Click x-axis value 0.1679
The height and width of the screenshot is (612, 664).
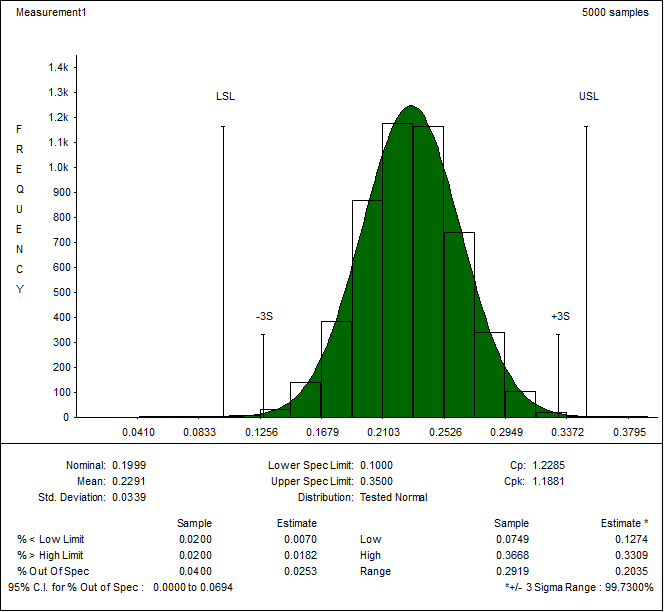click(323, 432)
